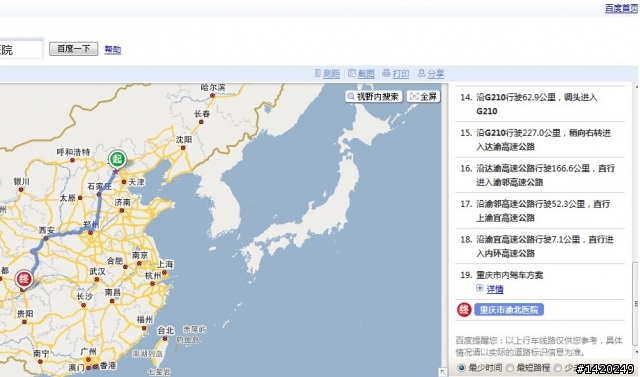Click the 打印 link in toolbar
Viewport: 640px width, 377px height.
point(401,74)
